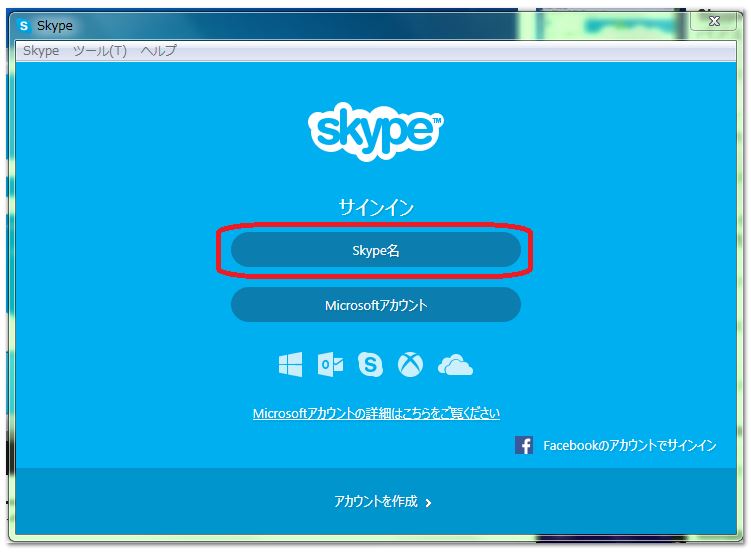Click the Outlook icon

(x=330, y=365)
